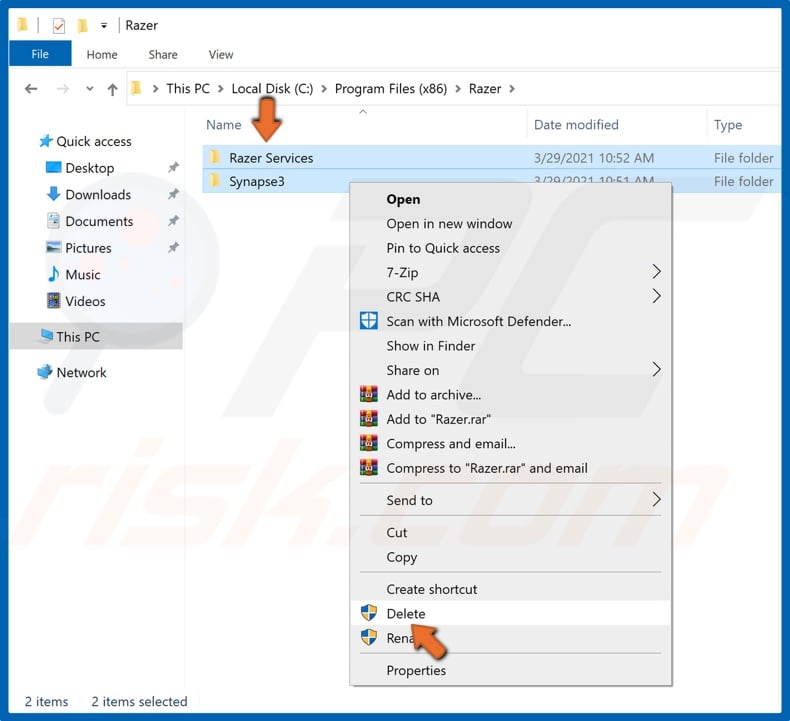Choose Open from the context menu
Viewport: 790px width, 721px height.
click(x=510, y=200)
